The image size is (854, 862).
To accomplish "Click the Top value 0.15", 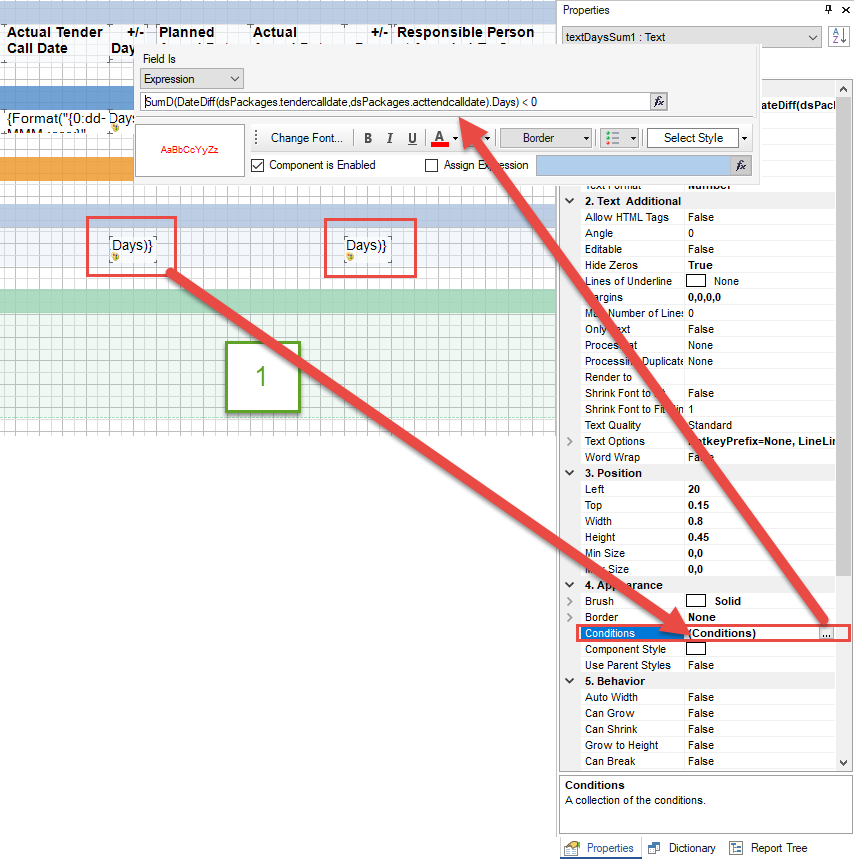I will [698, 505].
